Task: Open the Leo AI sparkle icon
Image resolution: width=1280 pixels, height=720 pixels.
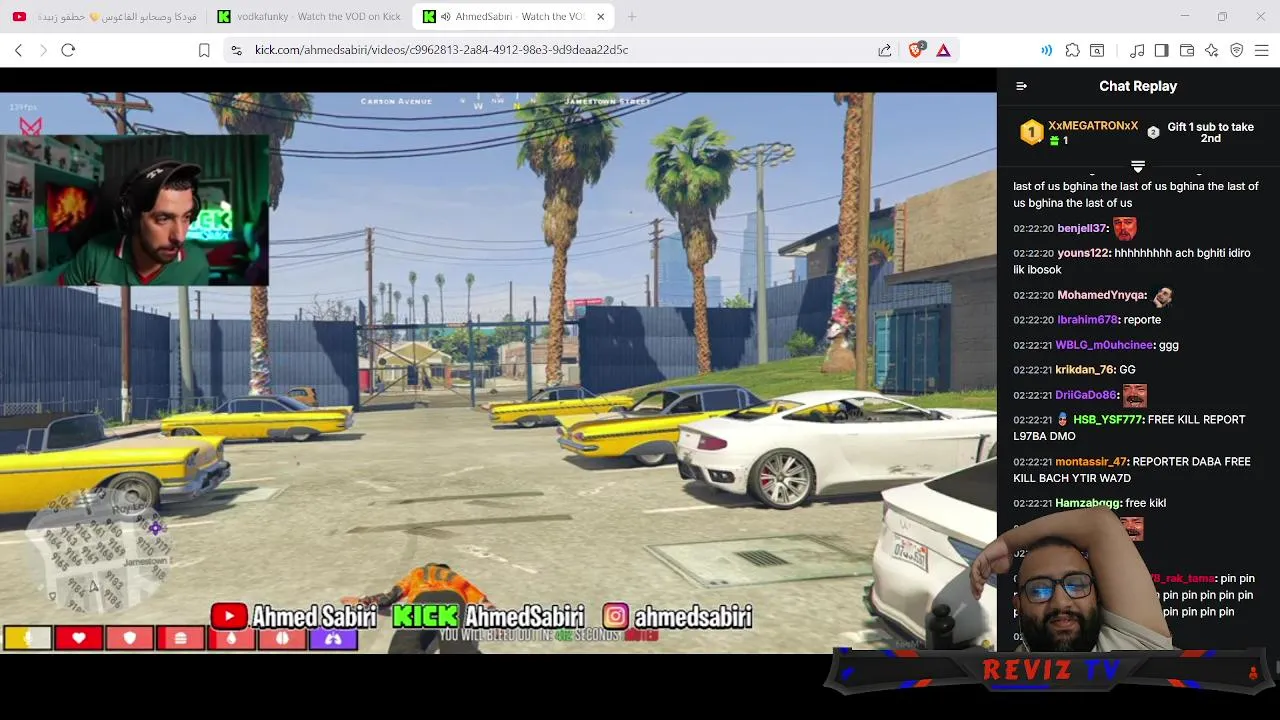Action: point(1212,50)
